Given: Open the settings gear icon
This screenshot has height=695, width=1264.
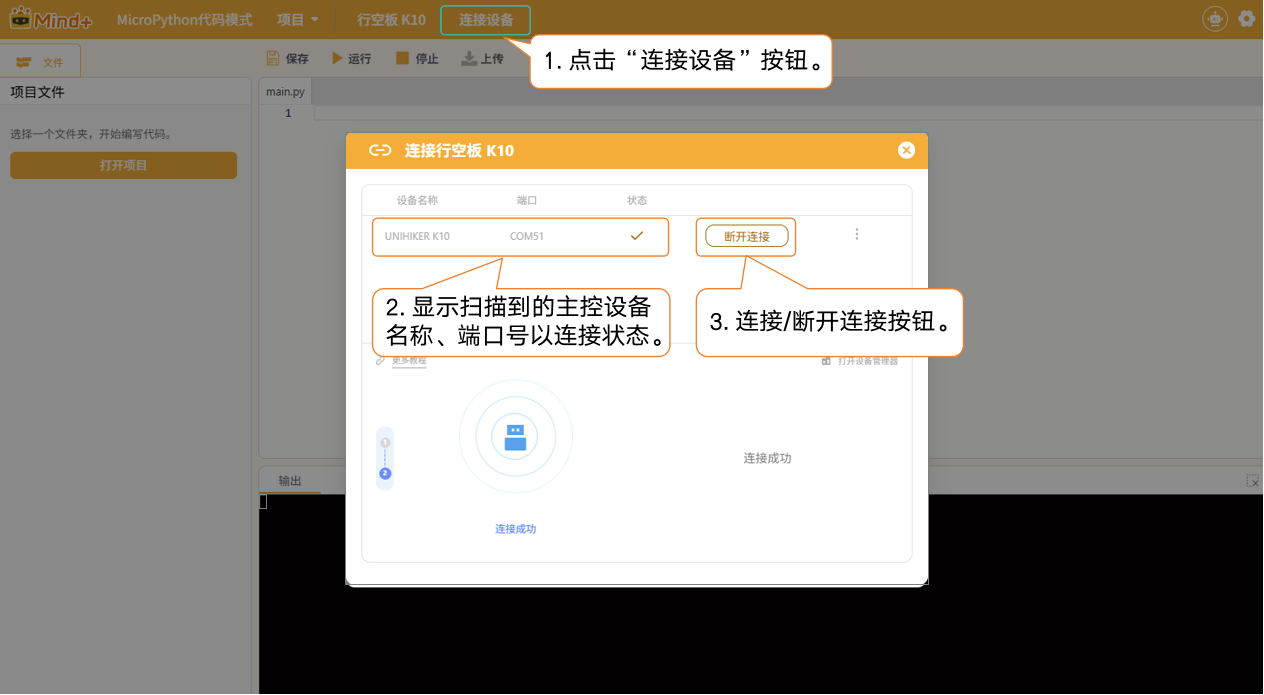Looking at the screenshot, I should pos(1247,19).
